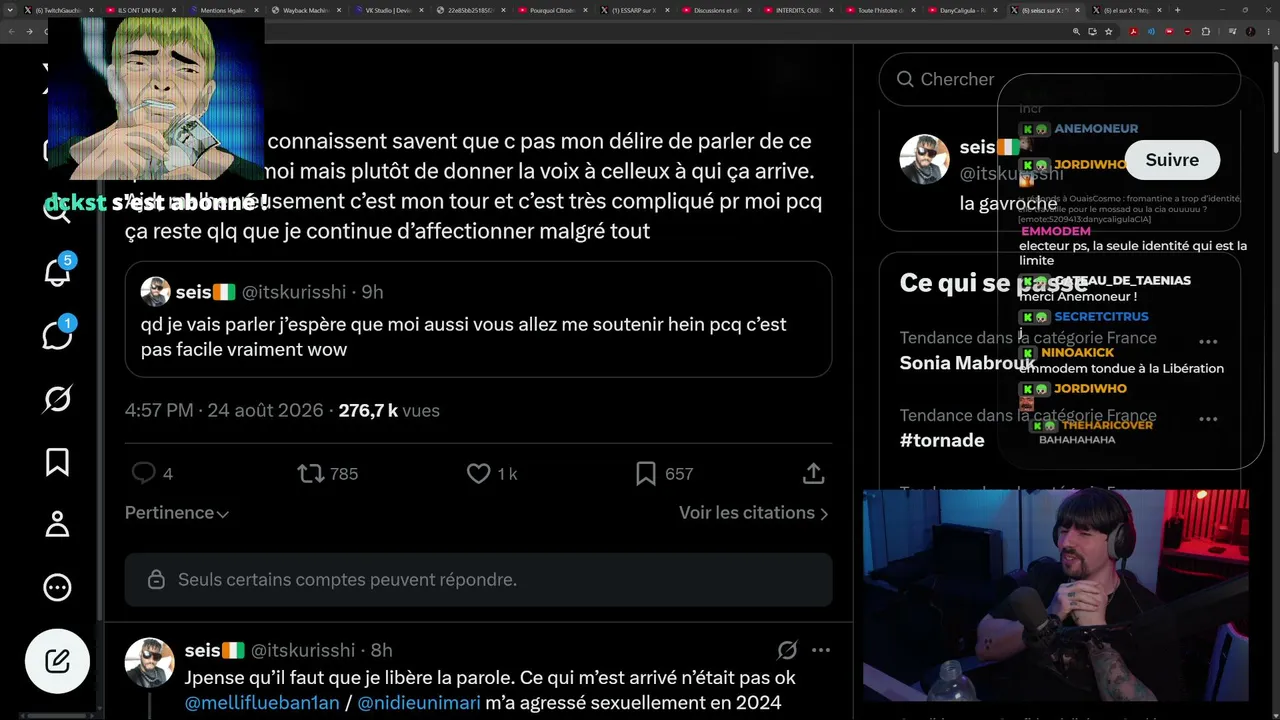Screen dimensions: 1280x720
Task: Open Grok from the X sidebar
Action: [x=57, y=399]
